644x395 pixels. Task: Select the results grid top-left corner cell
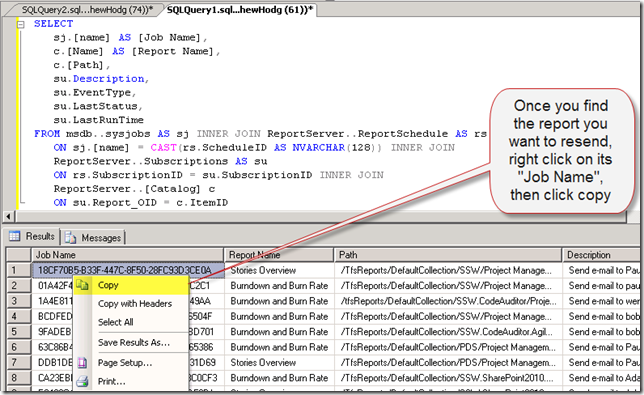coord(18,255)
